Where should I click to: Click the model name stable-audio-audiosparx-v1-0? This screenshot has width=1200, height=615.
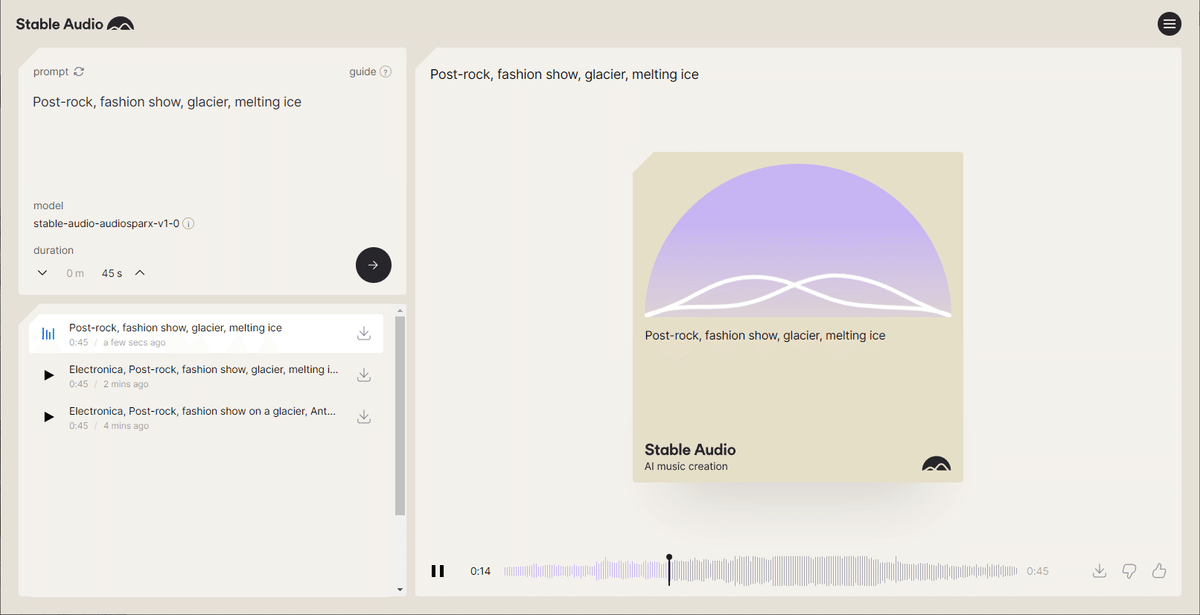coord(106,224)
